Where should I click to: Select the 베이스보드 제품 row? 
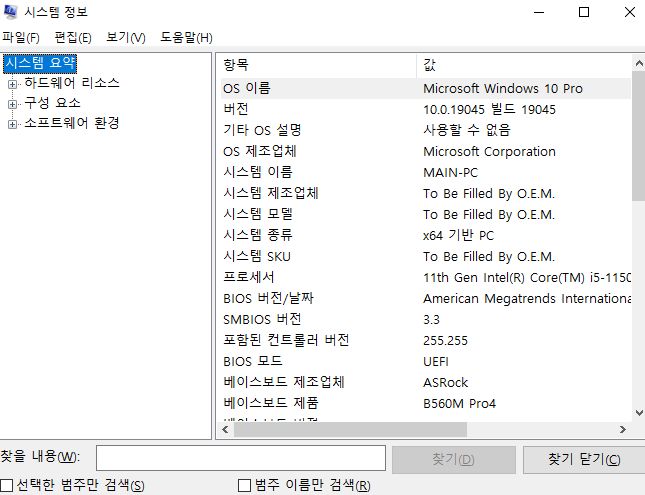(x=426, y=403)
